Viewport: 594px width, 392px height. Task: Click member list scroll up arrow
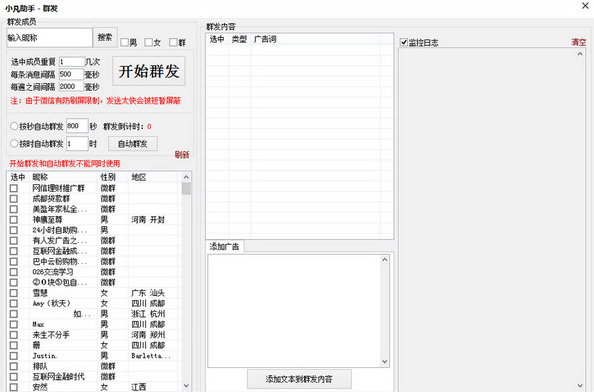186,177
